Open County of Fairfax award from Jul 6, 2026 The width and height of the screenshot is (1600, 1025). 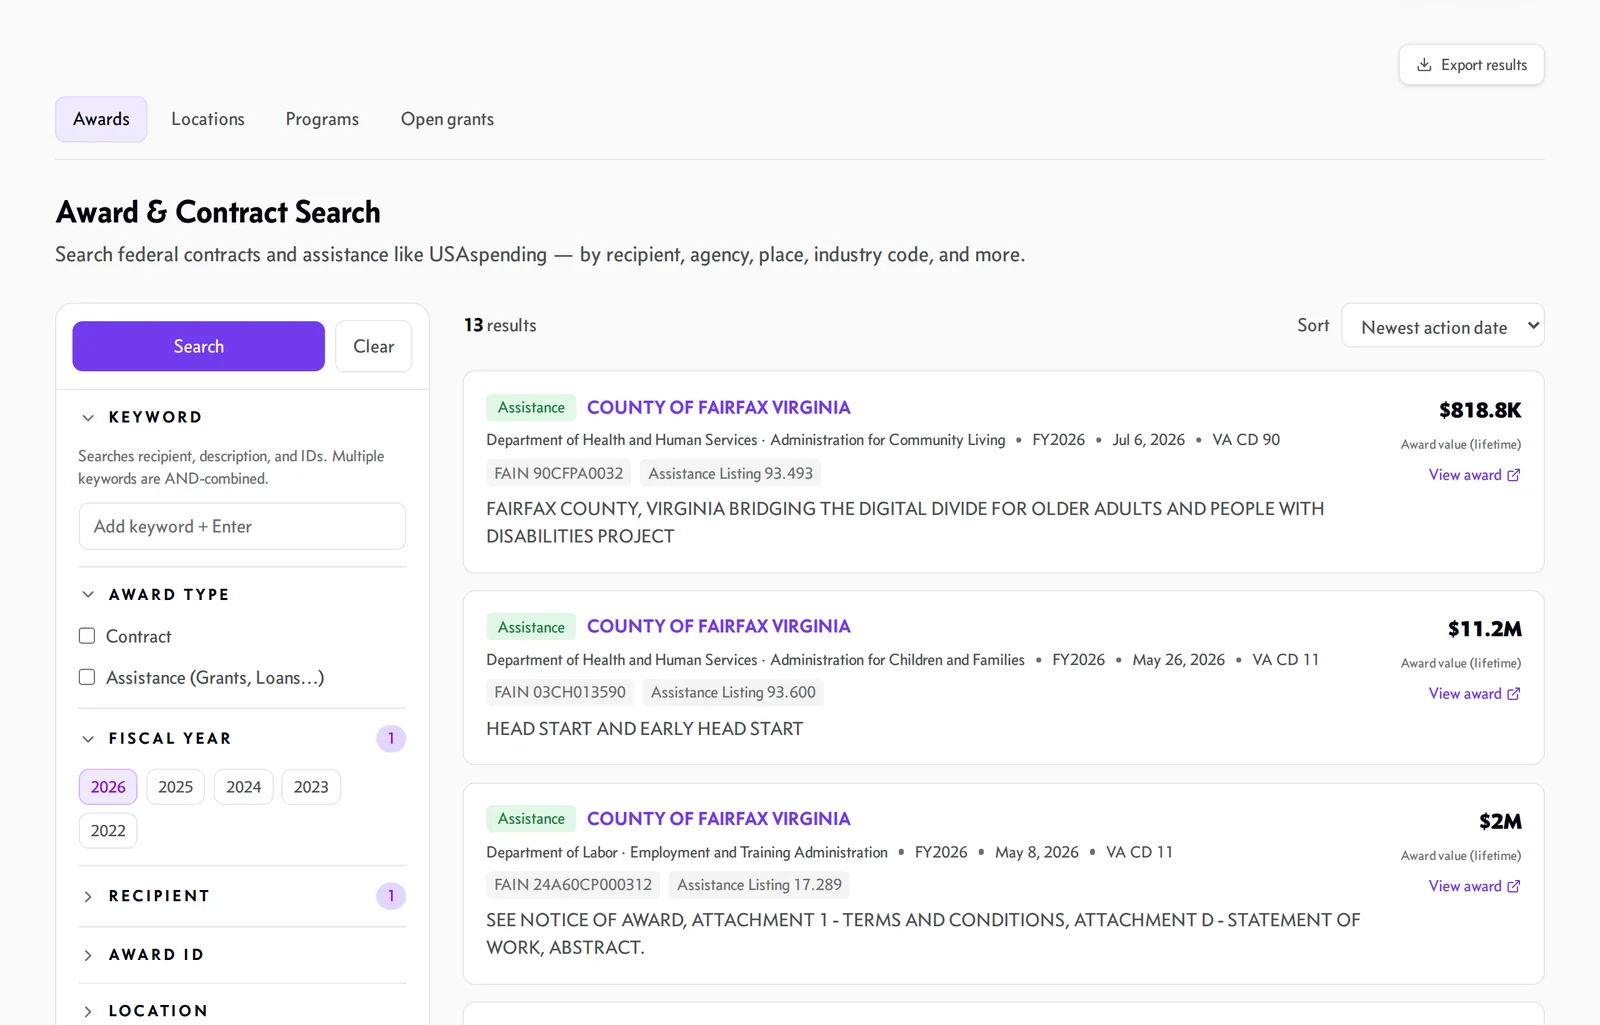718,407
